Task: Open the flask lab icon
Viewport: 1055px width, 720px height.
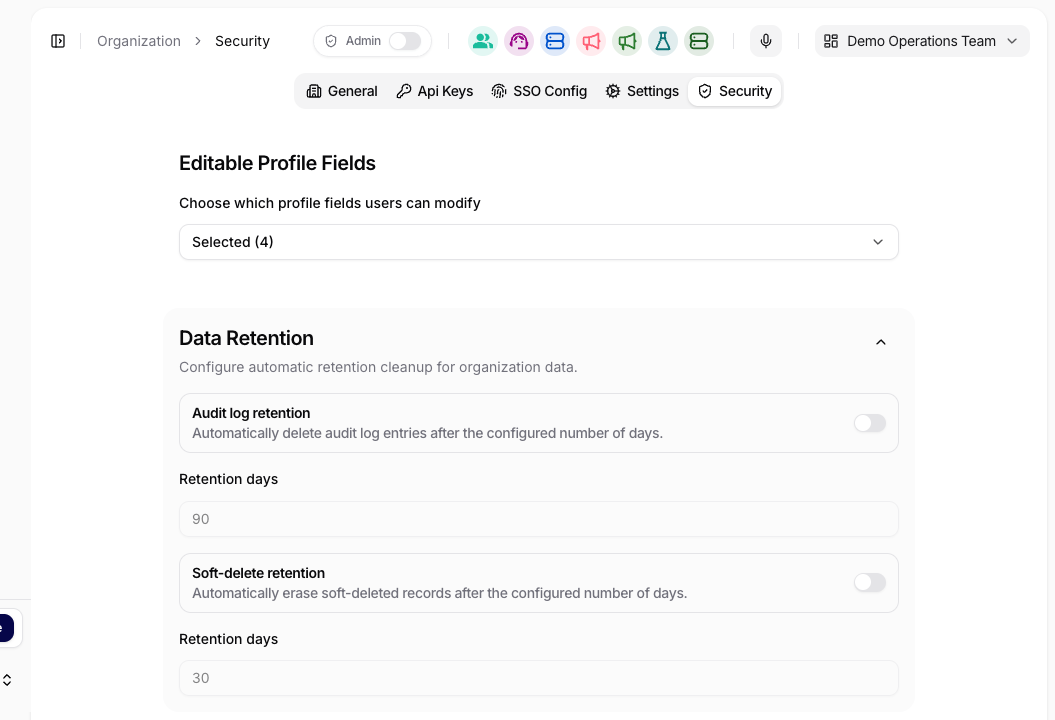Action: click(x=663, y=41)
